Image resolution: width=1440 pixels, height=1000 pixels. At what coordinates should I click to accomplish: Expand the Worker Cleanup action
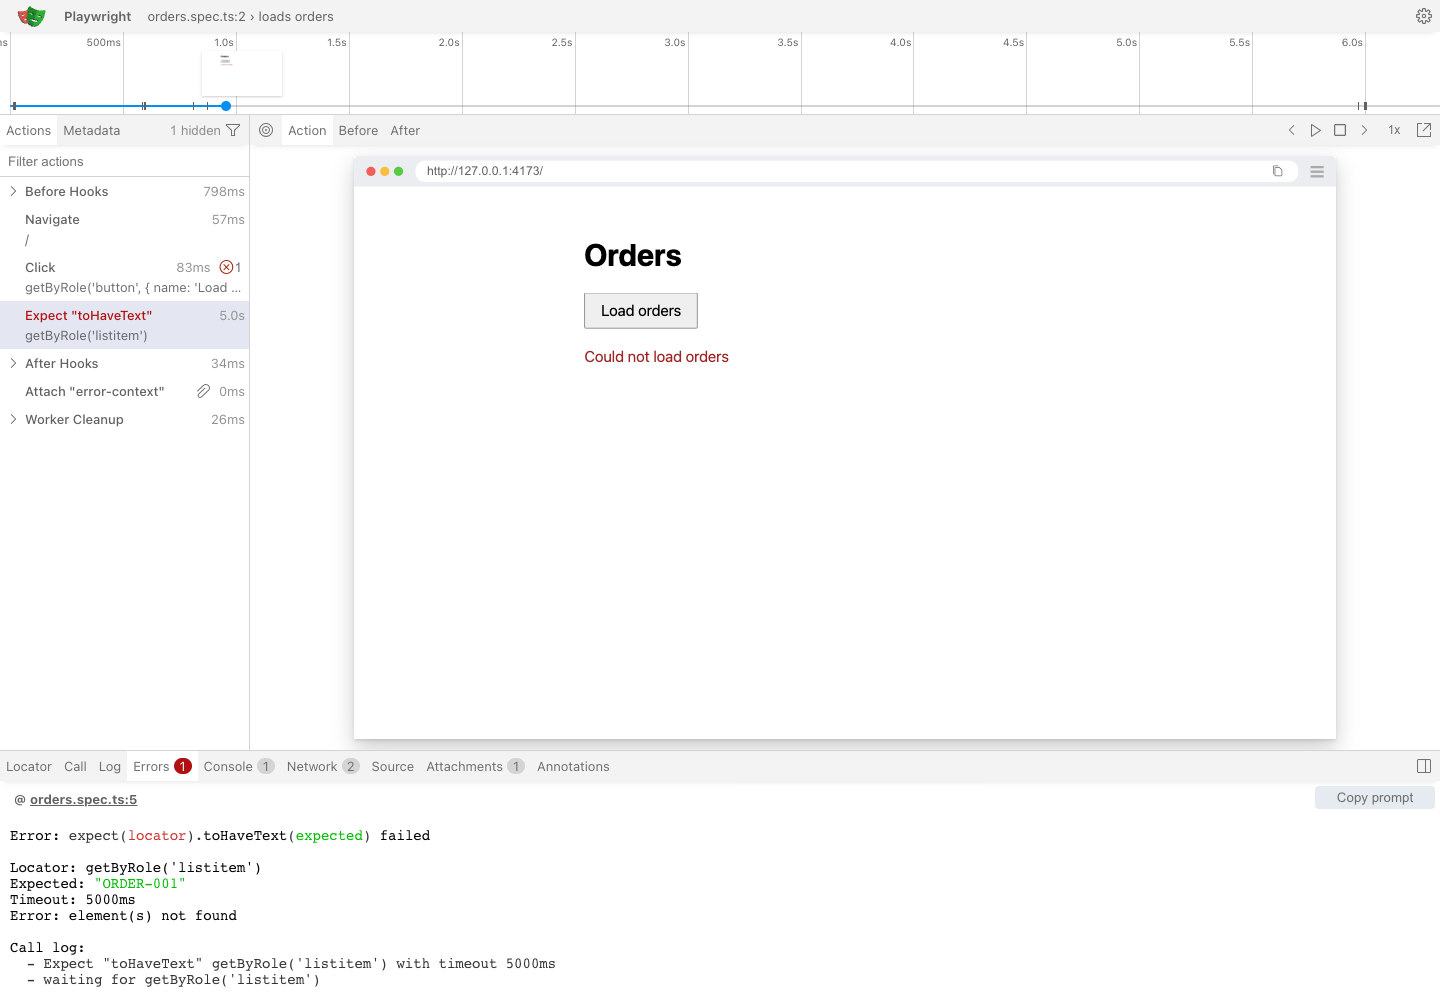(13, 419)
